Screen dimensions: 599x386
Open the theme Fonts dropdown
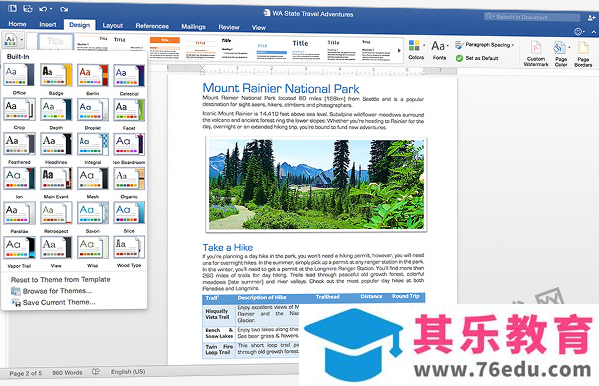tap(440, 50)
